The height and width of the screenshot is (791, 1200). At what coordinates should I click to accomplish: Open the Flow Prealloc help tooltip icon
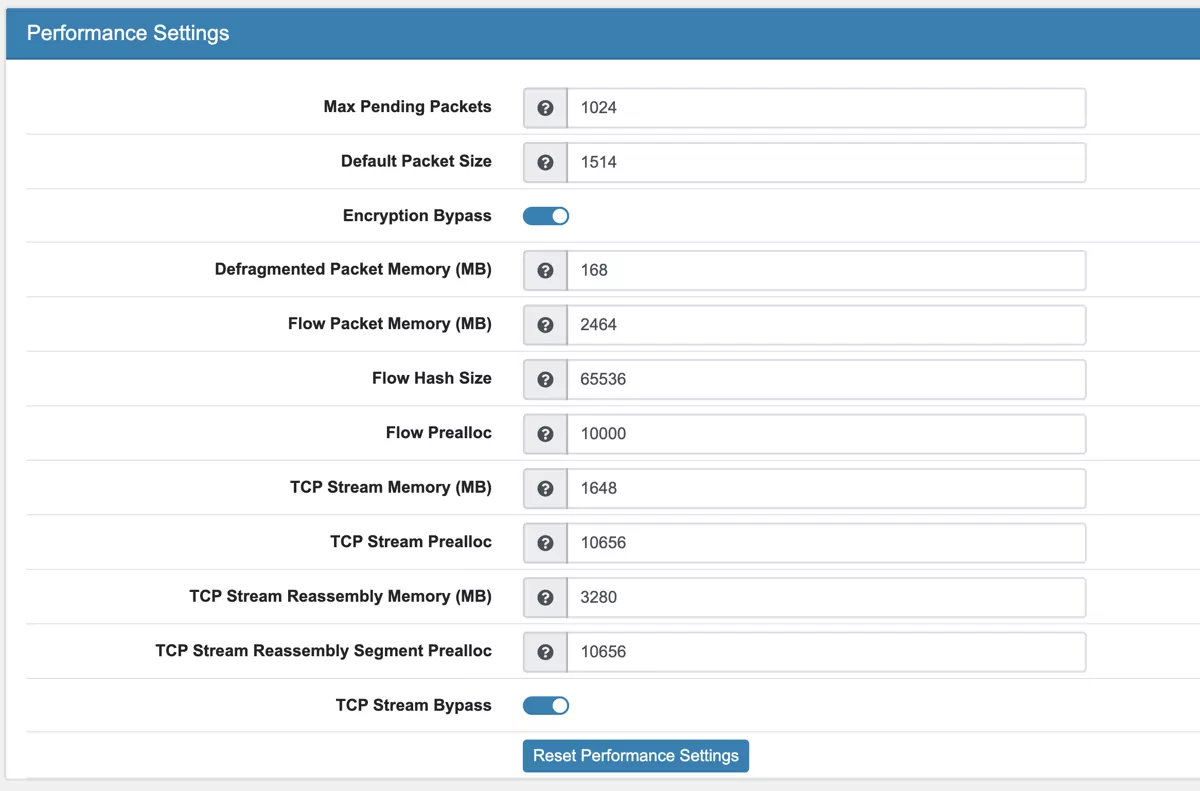545,434
